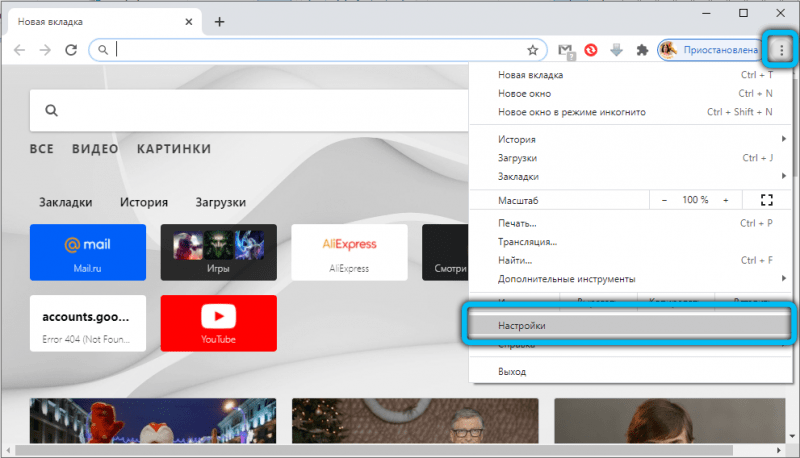Open the История link on the page
This screenshot has height=458, width=800.
coord(144,202)
